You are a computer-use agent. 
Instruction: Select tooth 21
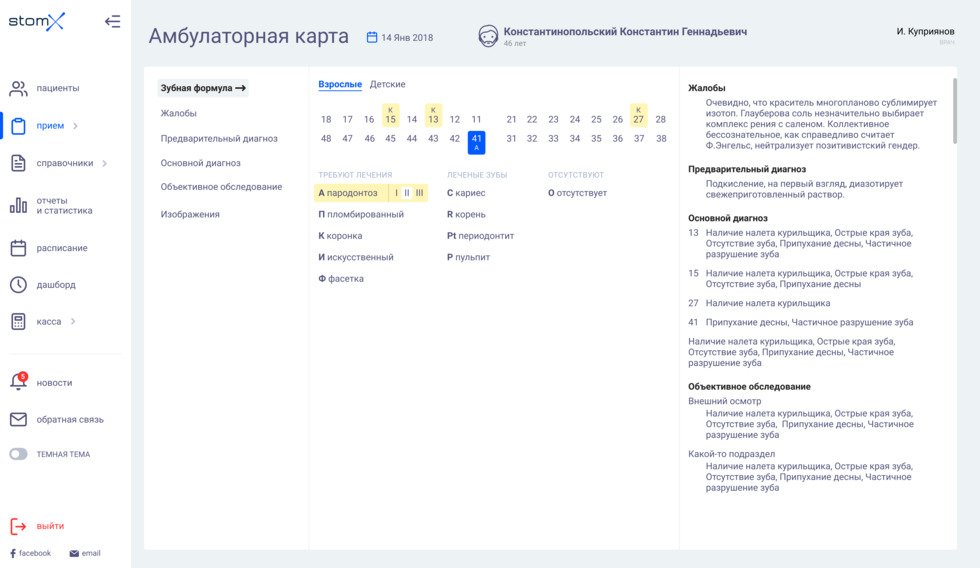pyautogui.click(x=511, y=119)
